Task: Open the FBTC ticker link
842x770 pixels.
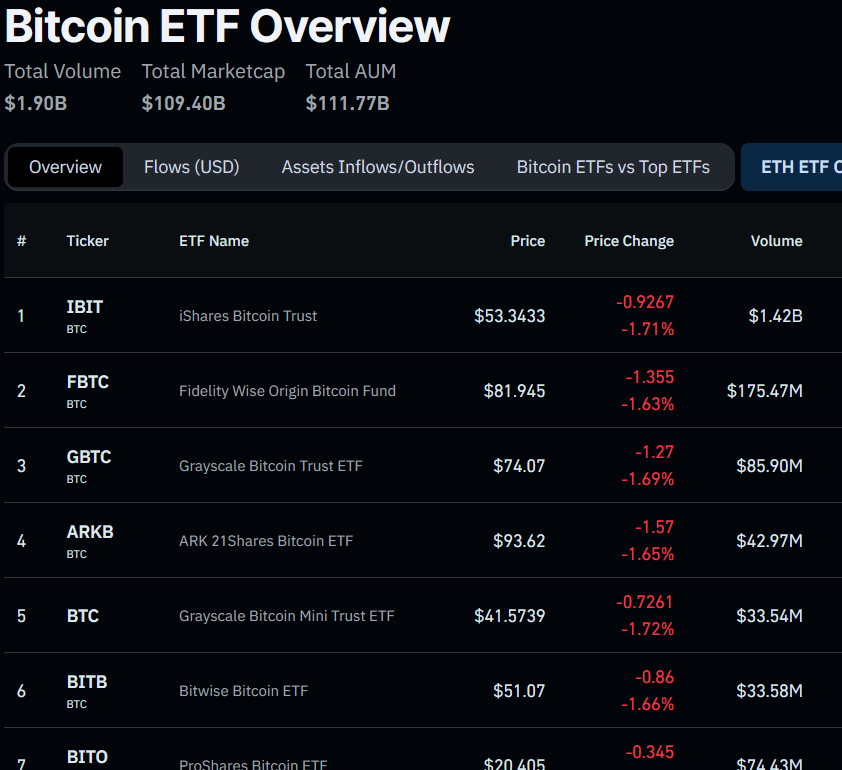Action: (87, 383)
